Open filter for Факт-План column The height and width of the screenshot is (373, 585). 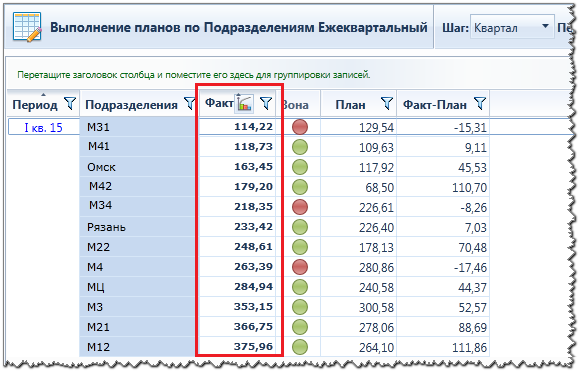point(480,103)
